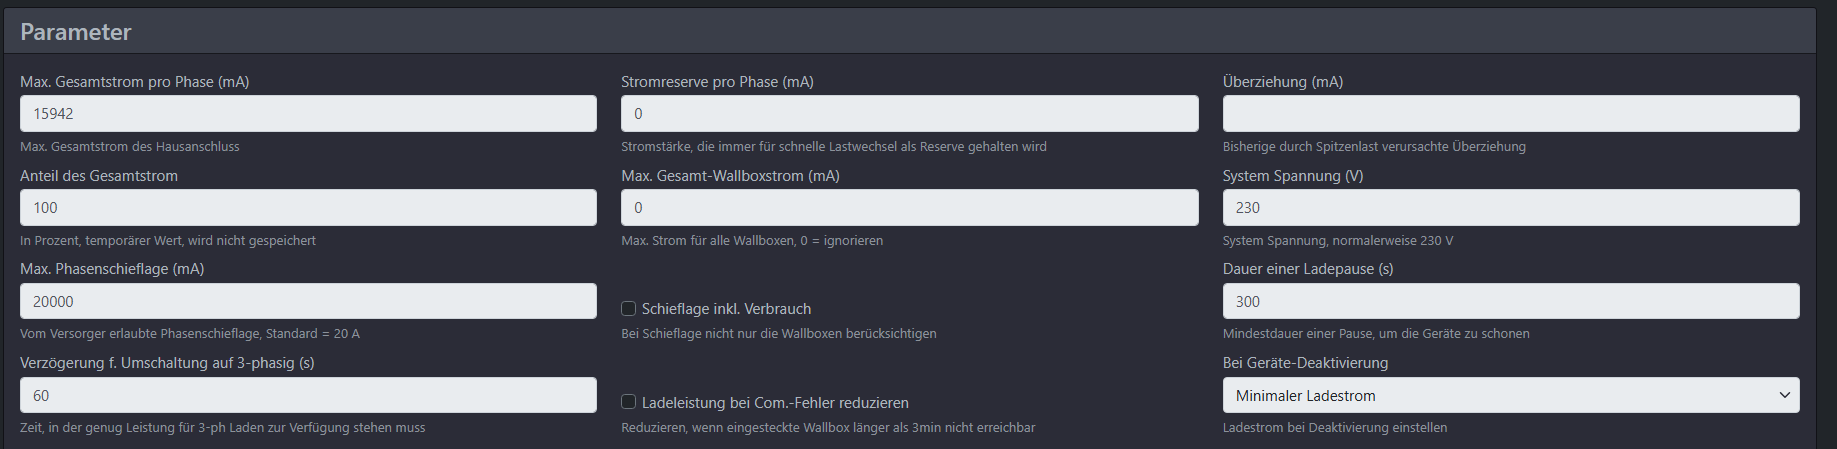Screen dimensions: 1837x449
Task: Click the 'Stromreserve pro Phase (mA)' label
Action: point(717,82)
